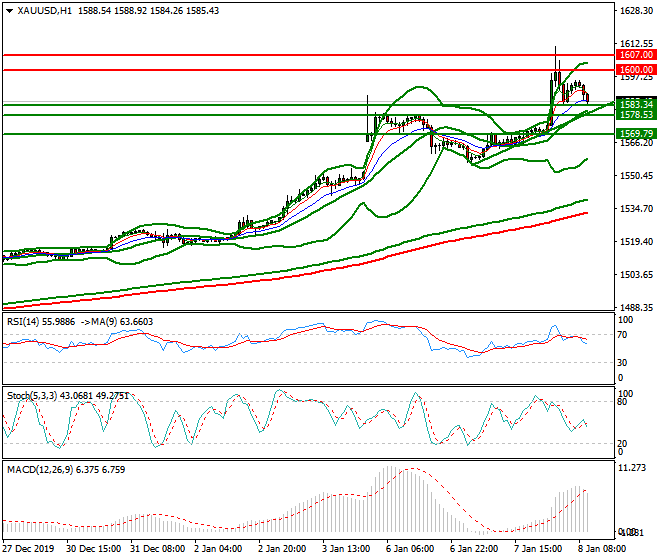The width and height of the screenshot is (660, 560).
Task: Select the 80 level on Stoch scale
Action: (x=622, y=402)
